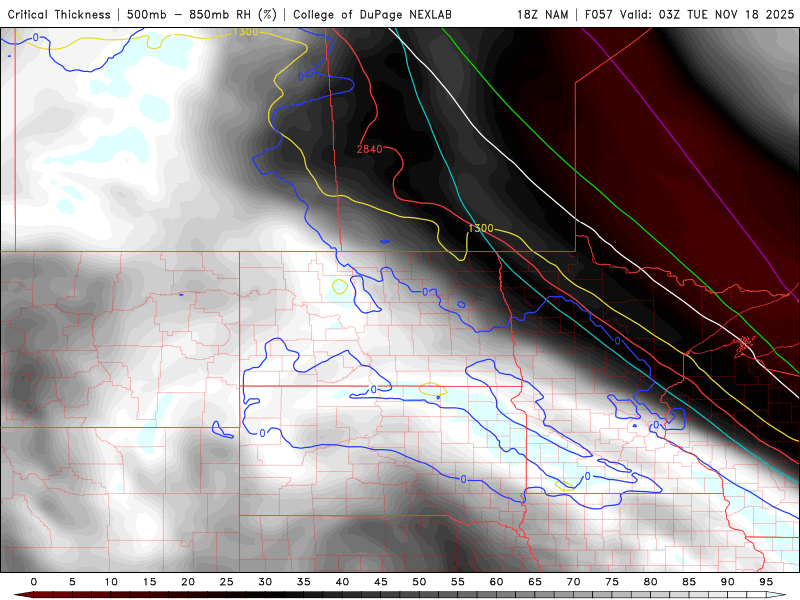
Task: Click the "Critical Thickness" title text
Action: point(59,15)
